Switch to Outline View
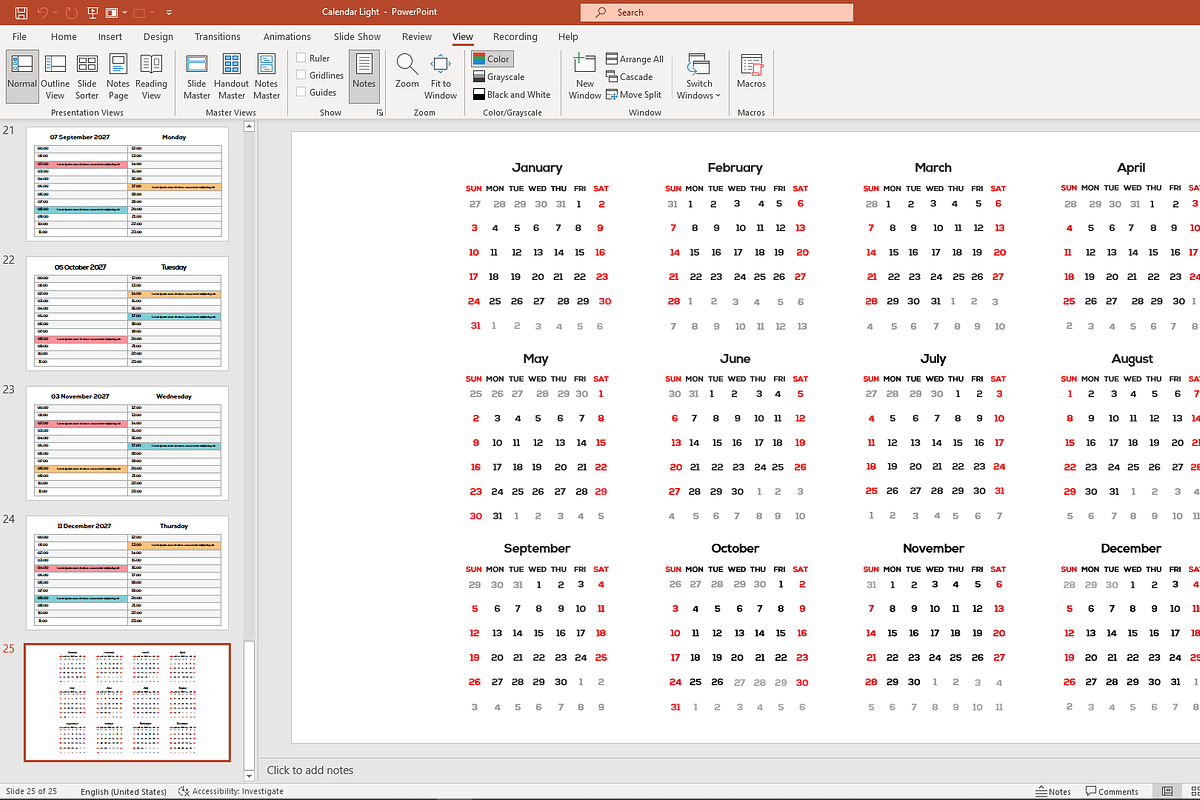 tap(55, 76)
